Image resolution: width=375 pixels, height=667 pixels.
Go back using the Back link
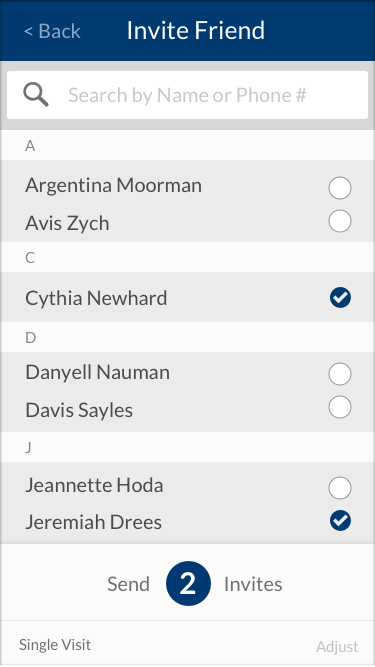click(x=52, y=31)
